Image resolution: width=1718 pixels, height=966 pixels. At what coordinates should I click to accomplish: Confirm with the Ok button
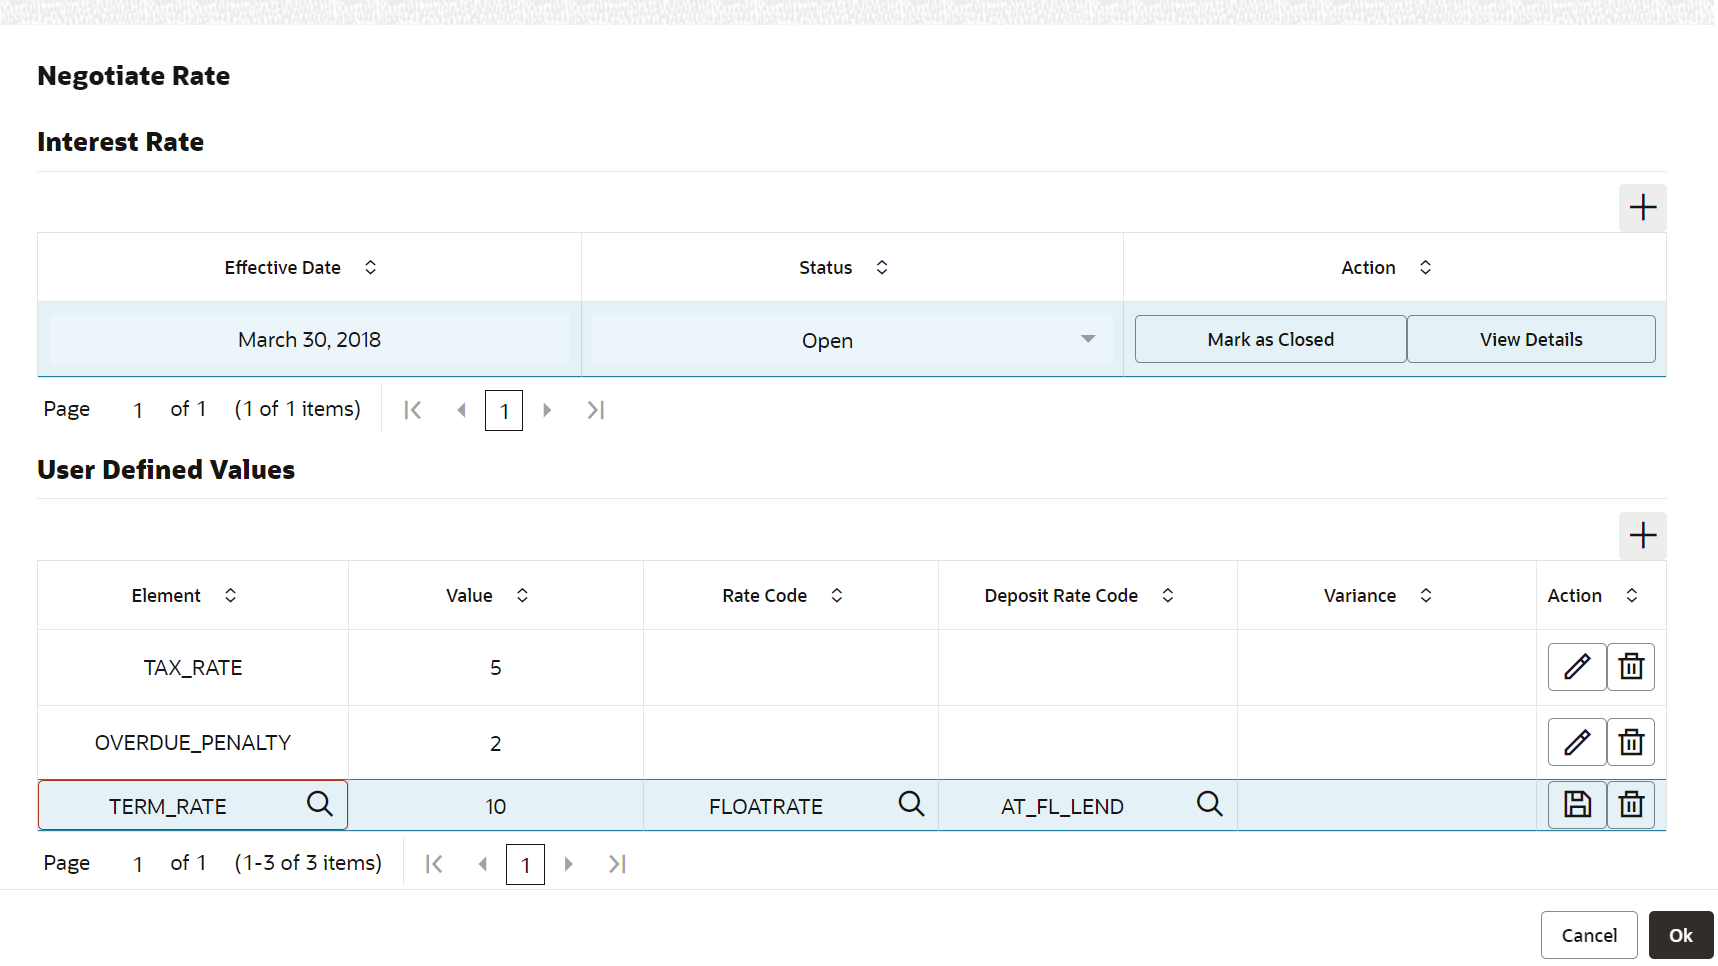(x=1681, y=935)
